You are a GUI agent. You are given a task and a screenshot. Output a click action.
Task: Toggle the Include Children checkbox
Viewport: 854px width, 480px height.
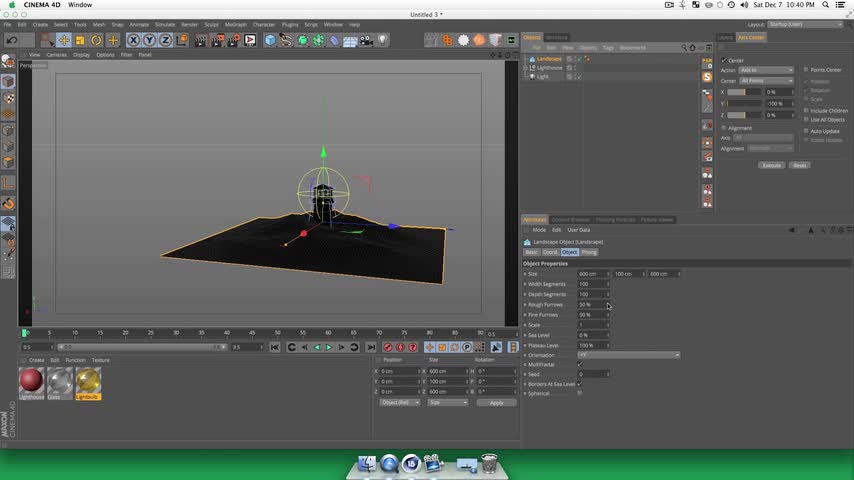(x=807, y=110)
